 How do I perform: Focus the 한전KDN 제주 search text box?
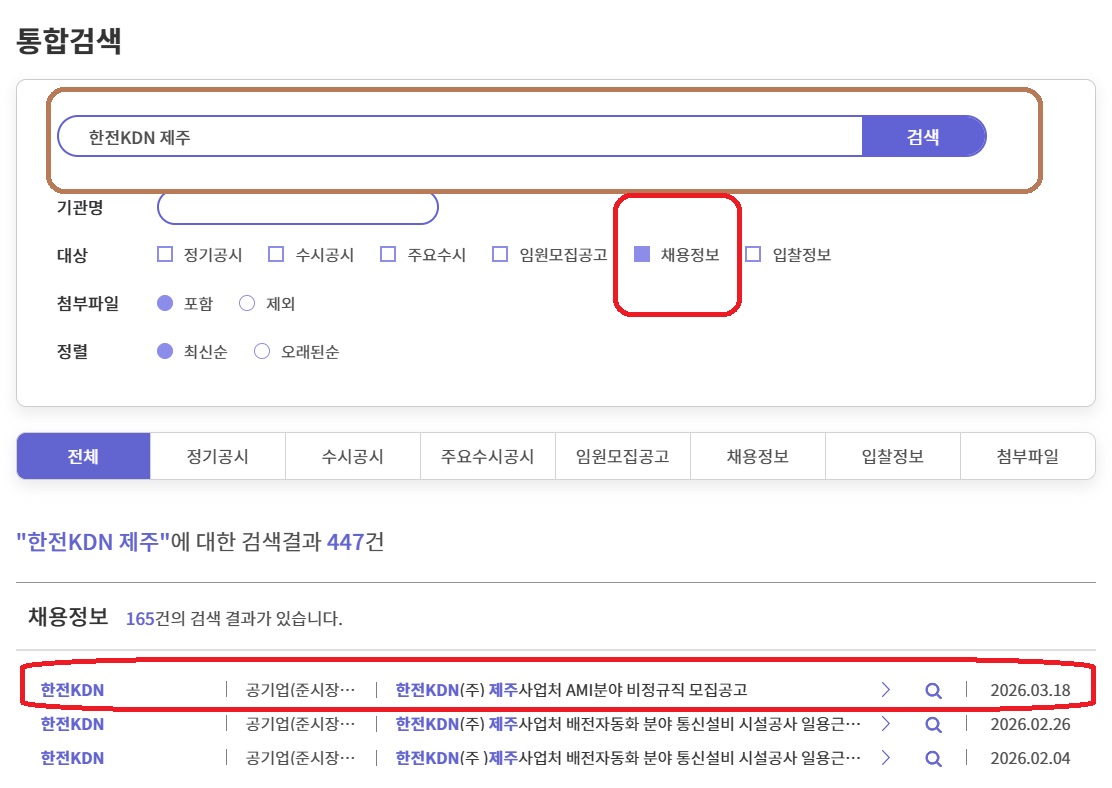(460, 137)
